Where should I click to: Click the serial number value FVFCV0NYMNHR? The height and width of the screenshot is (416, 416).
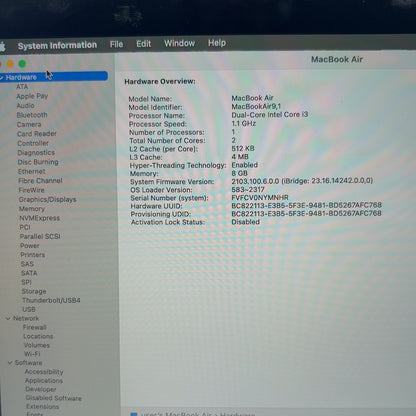[x=260, y=198]
